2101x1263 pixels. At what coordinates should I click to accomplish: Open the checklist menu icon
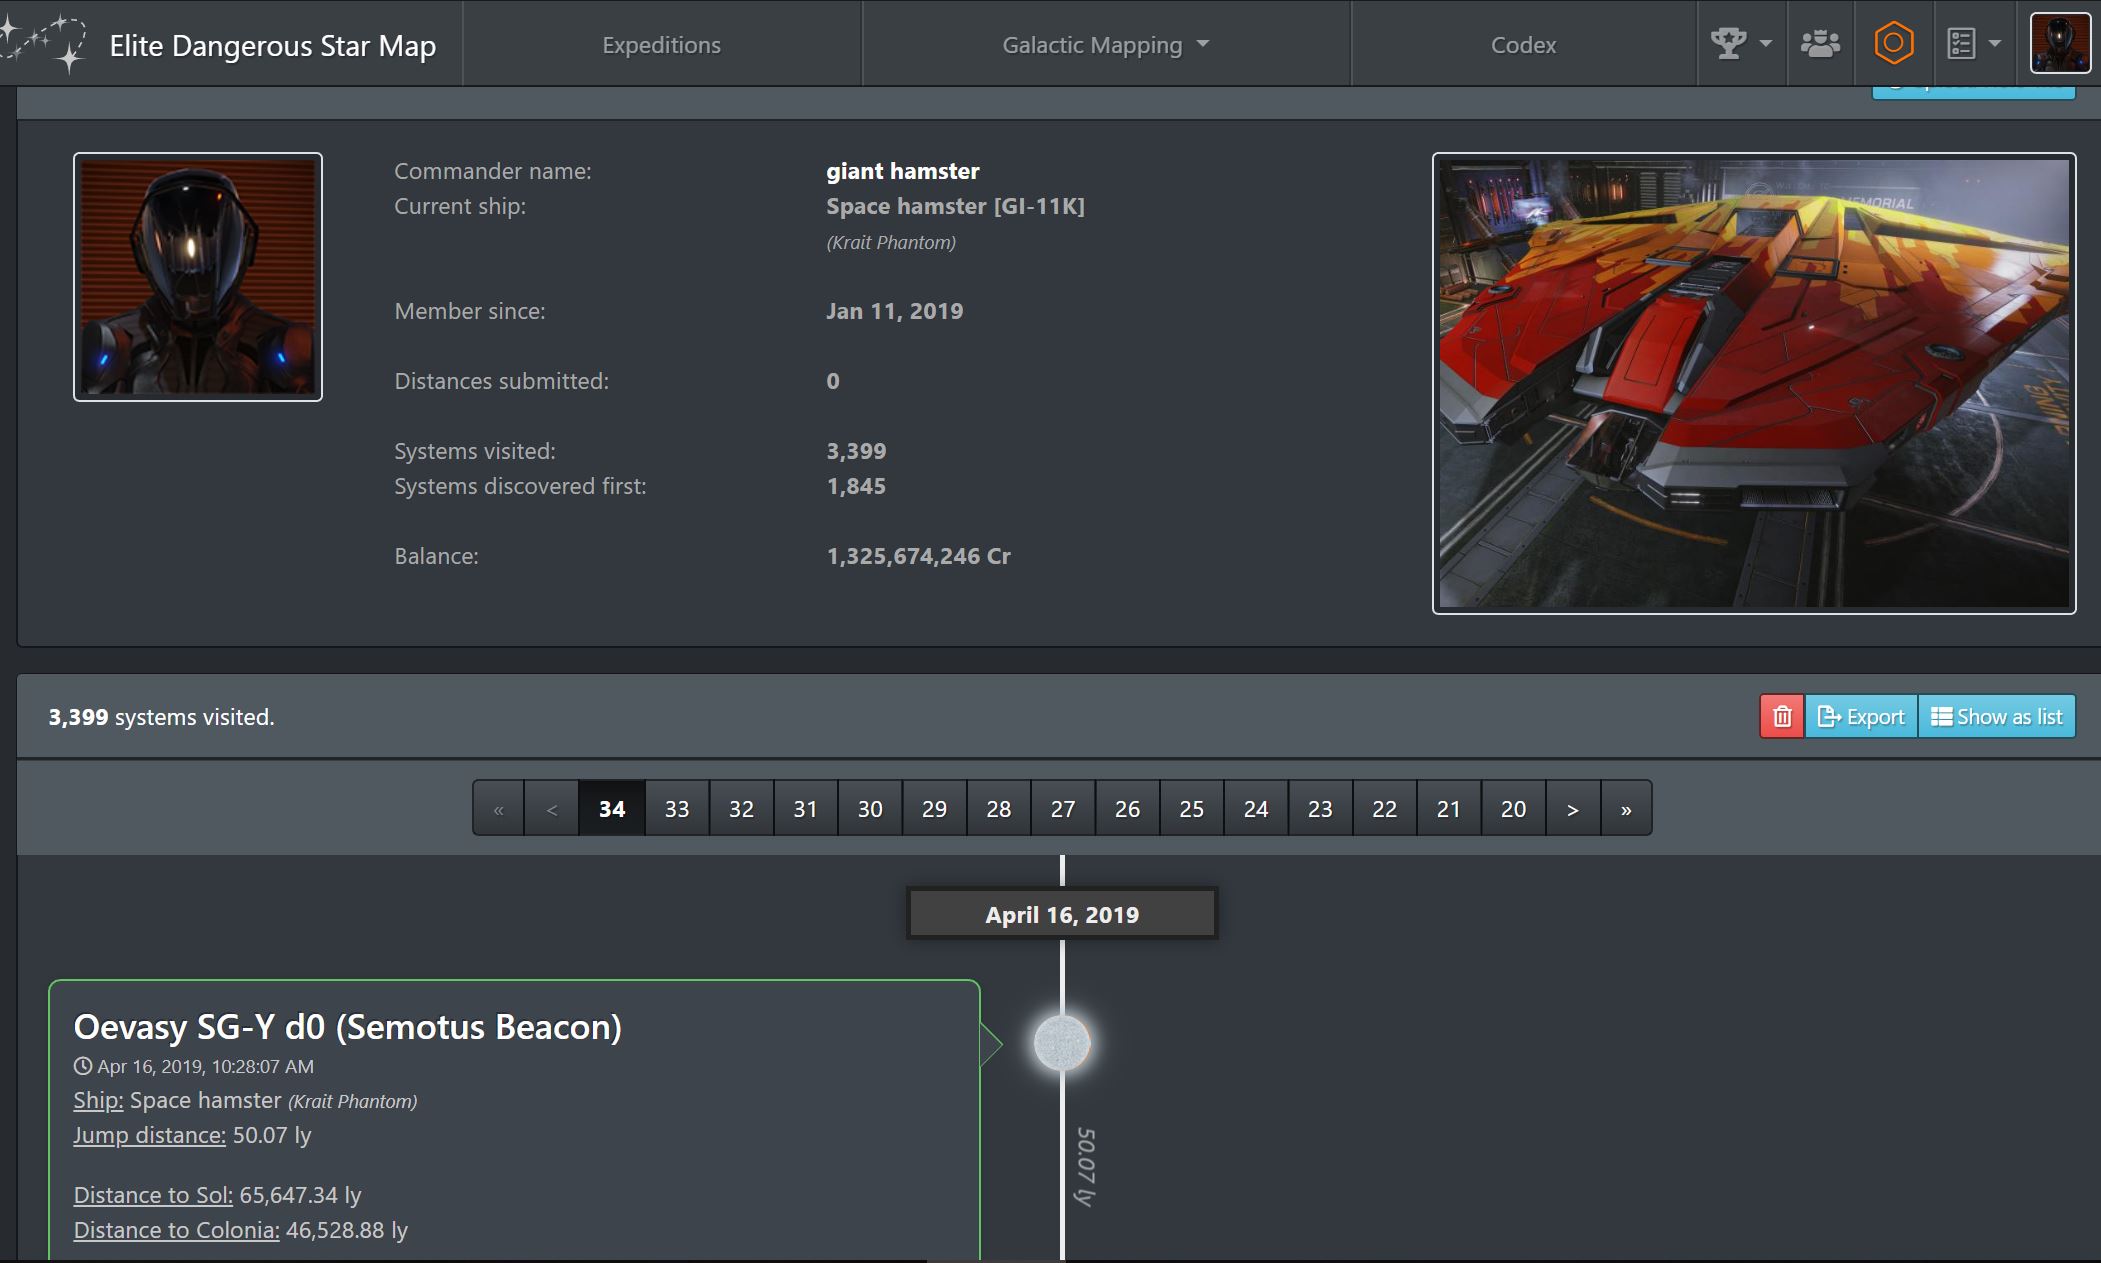[x=1961, y=44]
